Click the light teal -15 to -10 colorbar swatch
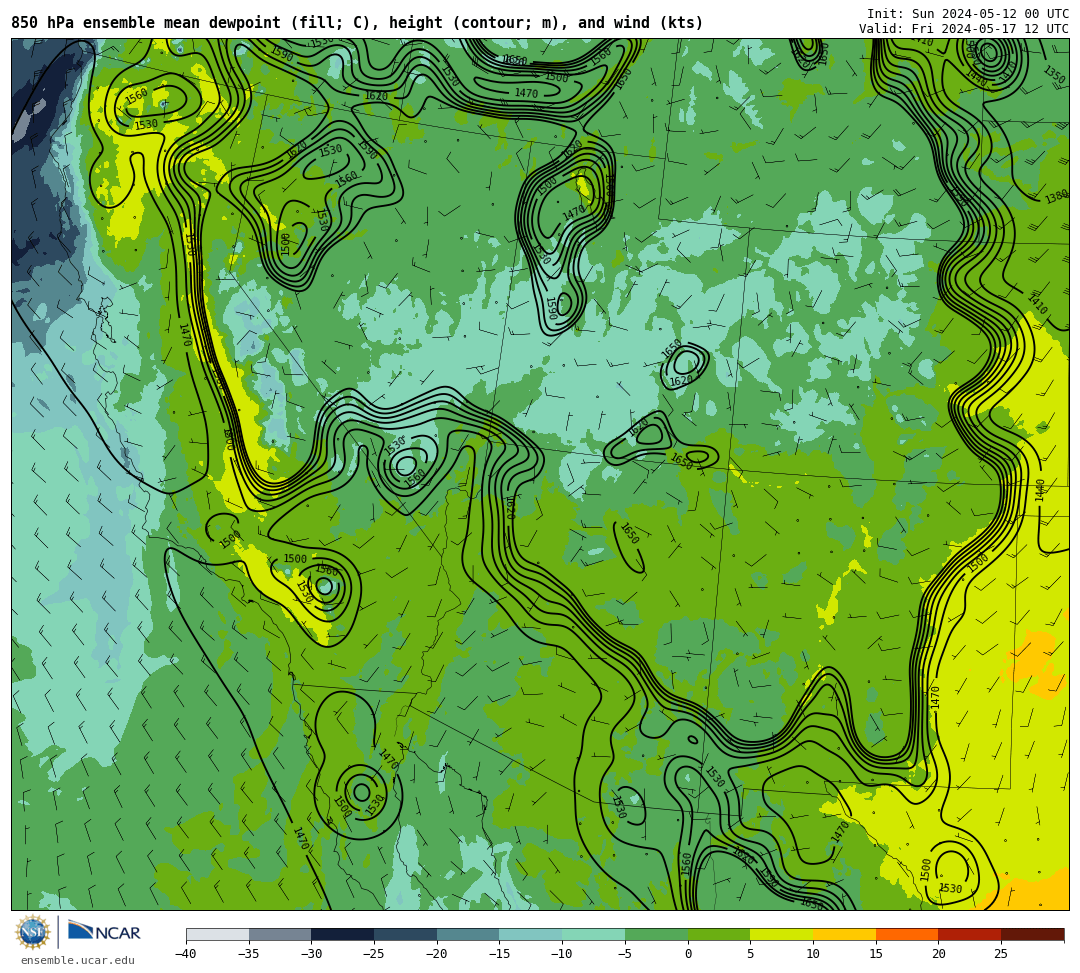1080x973 pixels. pyautogui.click(x=531, y=934)
